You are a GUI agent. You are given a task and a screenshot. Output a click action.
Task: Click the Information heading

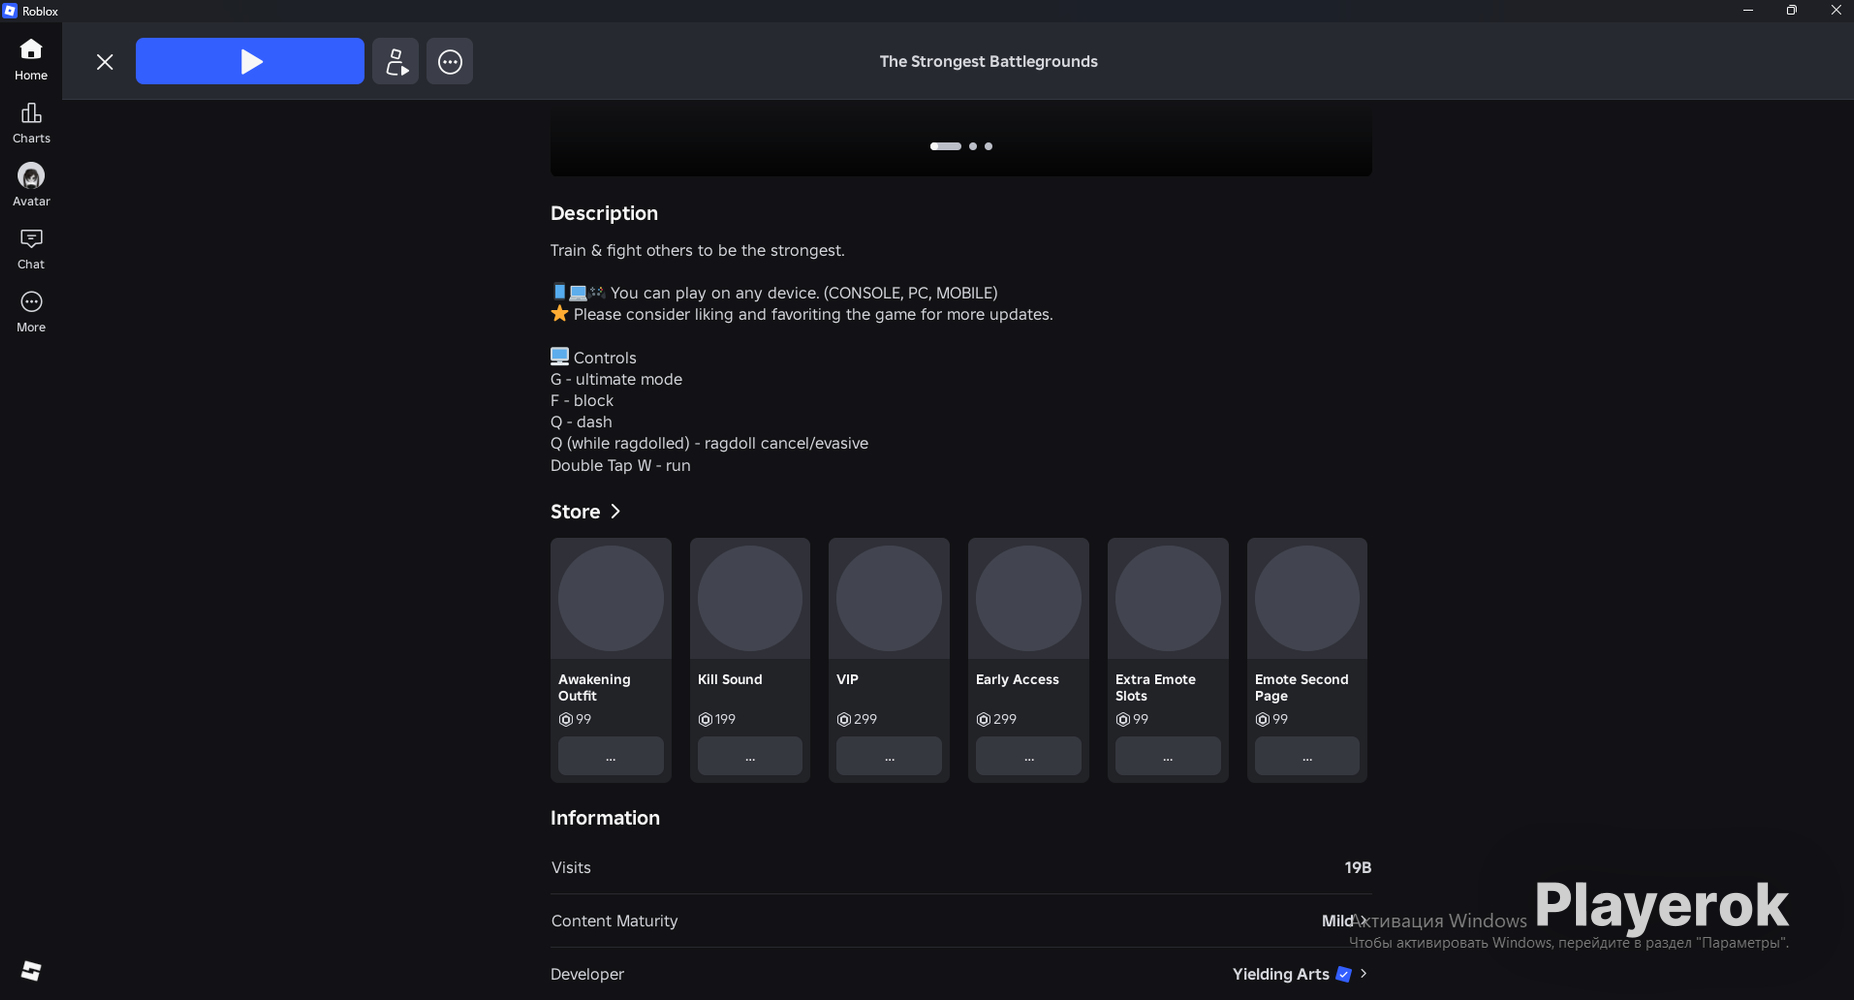605,818
